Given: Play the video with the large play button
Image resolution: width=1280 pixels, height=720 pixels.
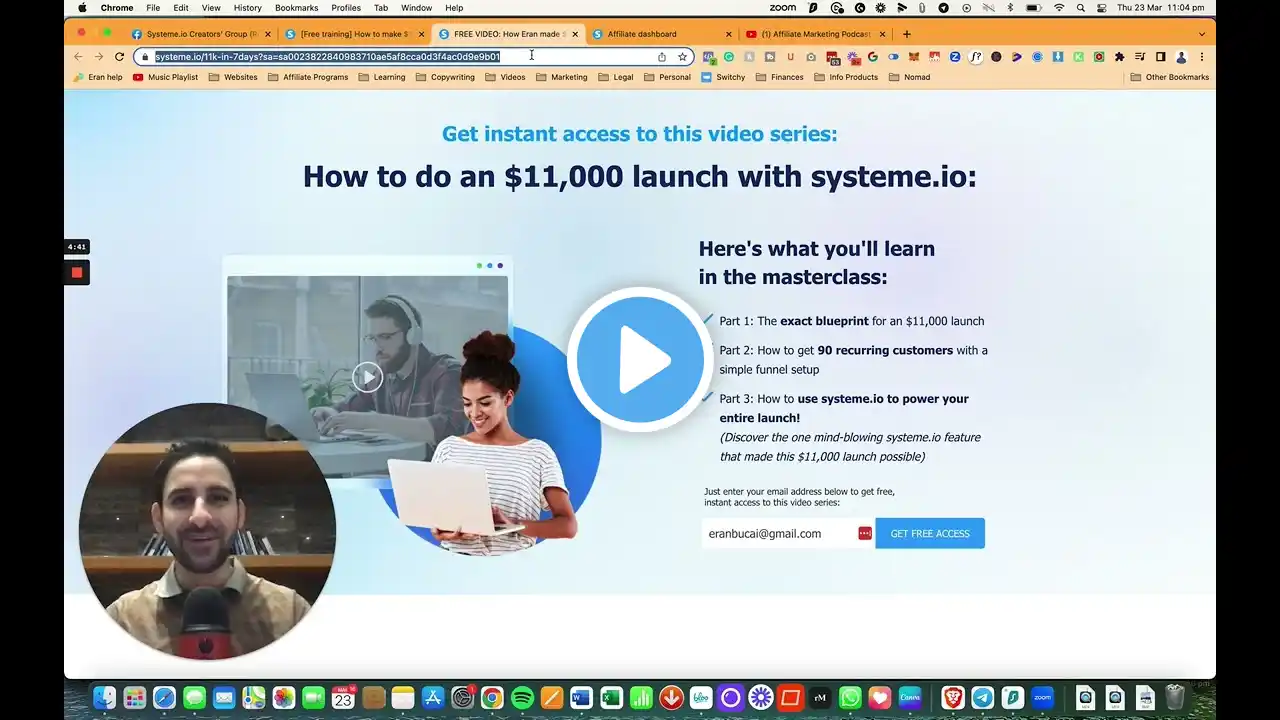Looking at the screenshot, I should 640,359.
